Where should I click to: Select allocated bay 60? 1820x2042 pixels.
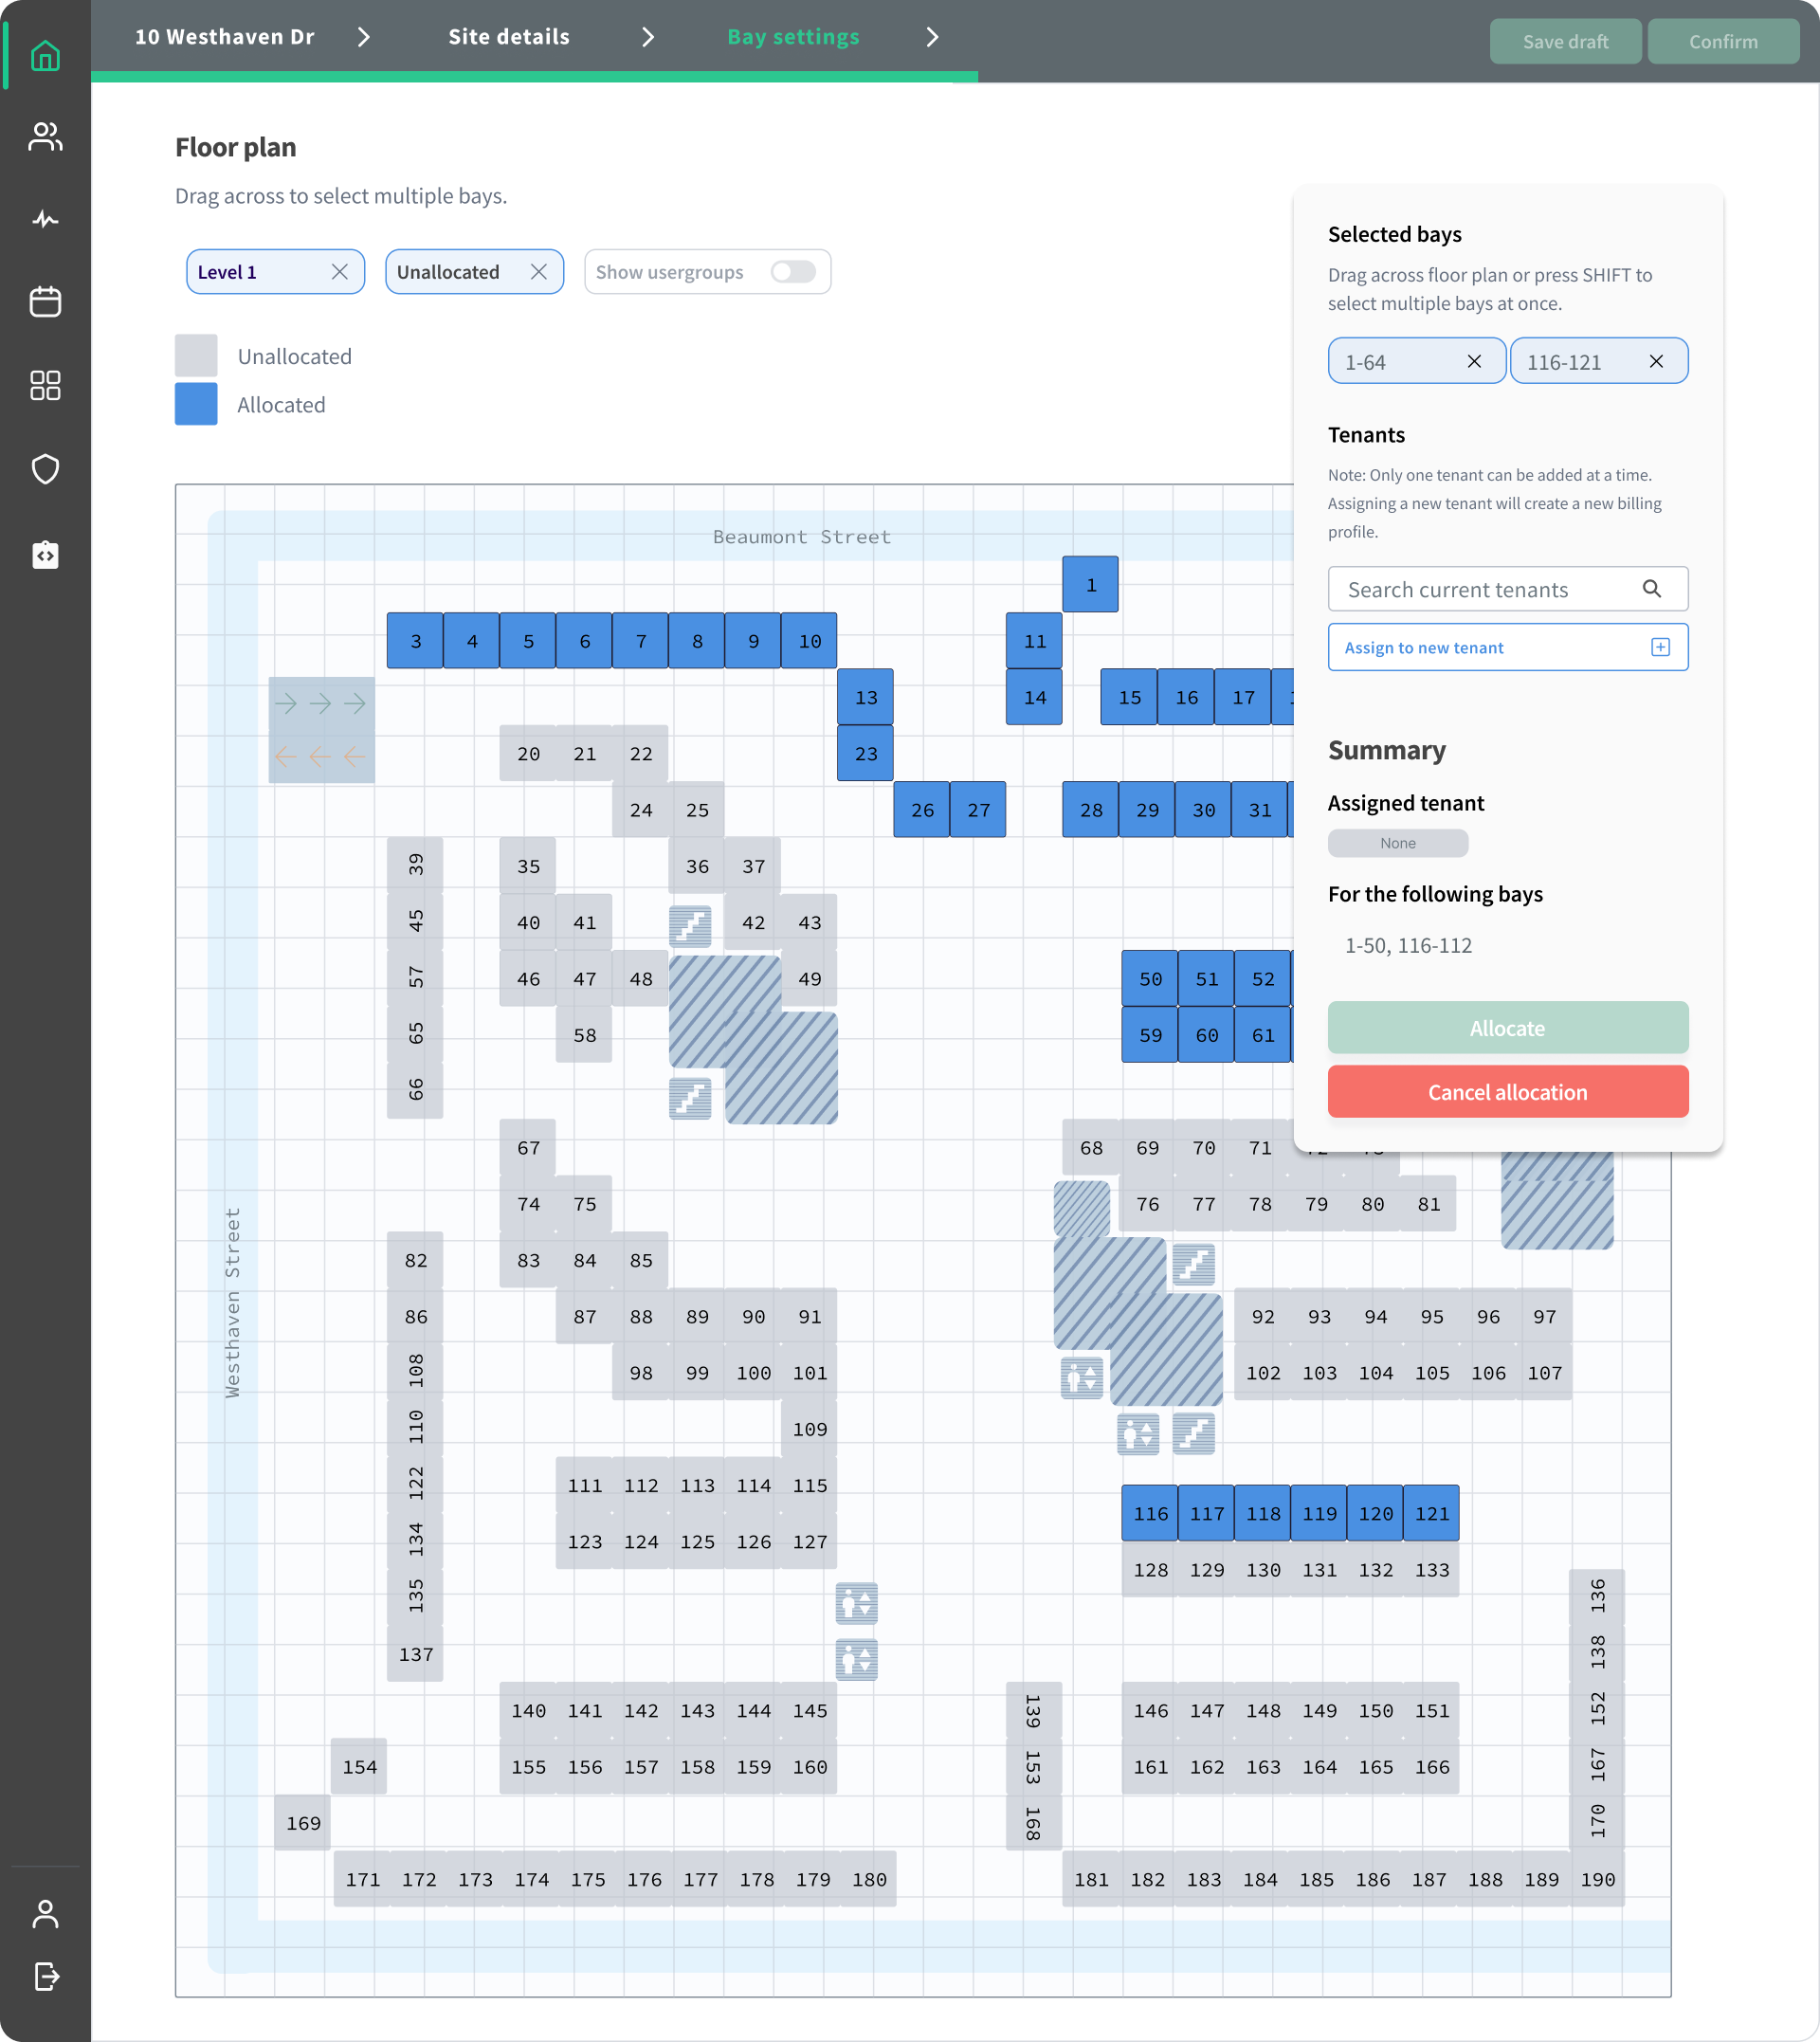point(1206,1035)
